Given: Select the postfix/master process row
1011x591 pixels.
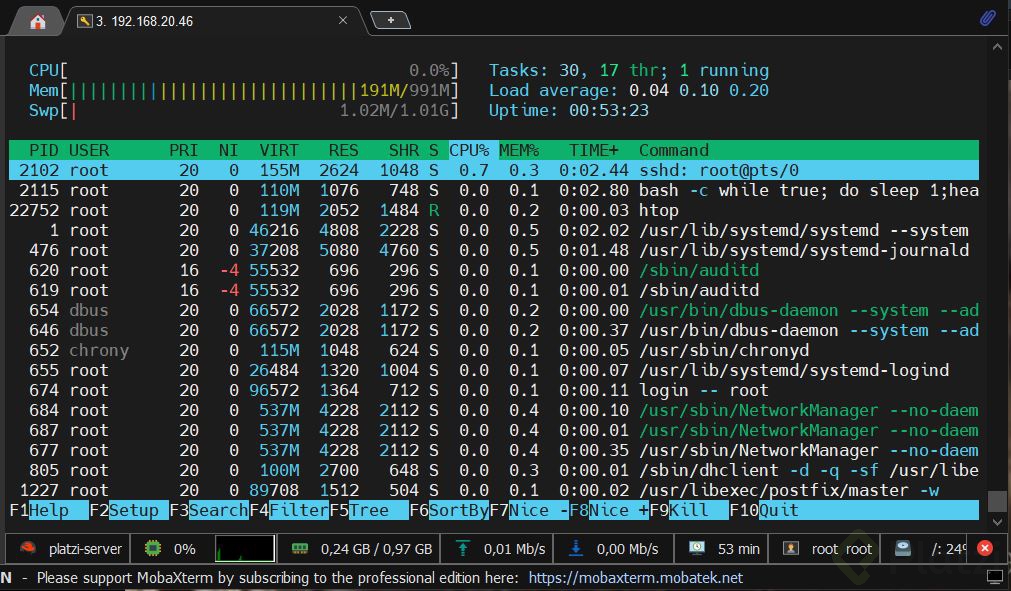Looking at the screenshot, I should click(x=494, y=490).
